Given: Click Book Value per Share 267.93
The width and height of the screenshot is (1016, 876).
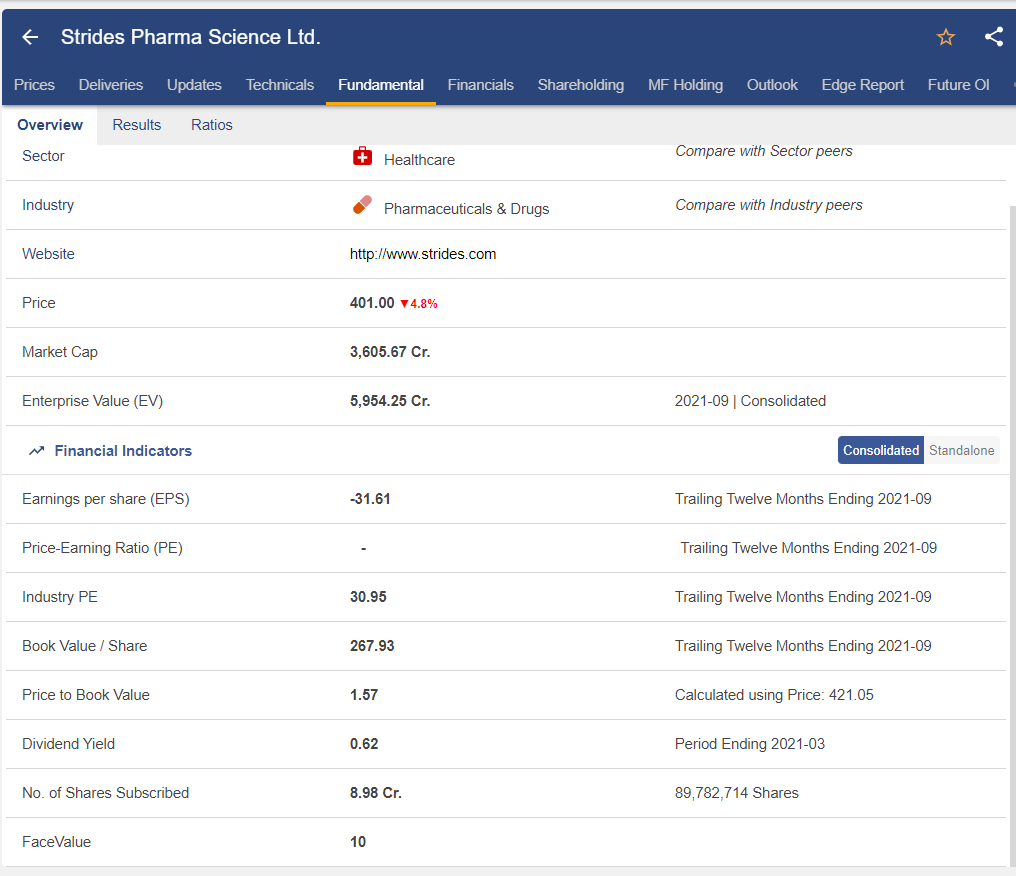Looking at the screenshot, I should tap(372, 646).
